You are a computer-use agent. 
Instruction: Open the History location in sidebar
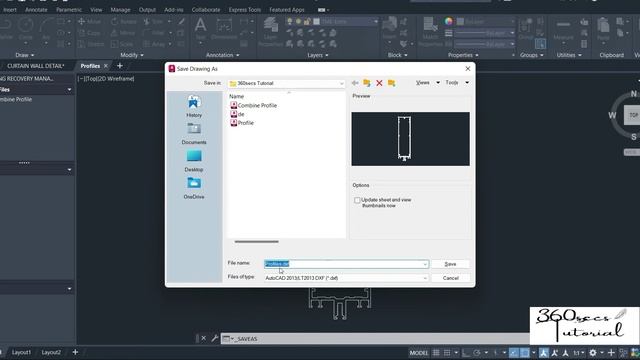click(x=194, y=106)
